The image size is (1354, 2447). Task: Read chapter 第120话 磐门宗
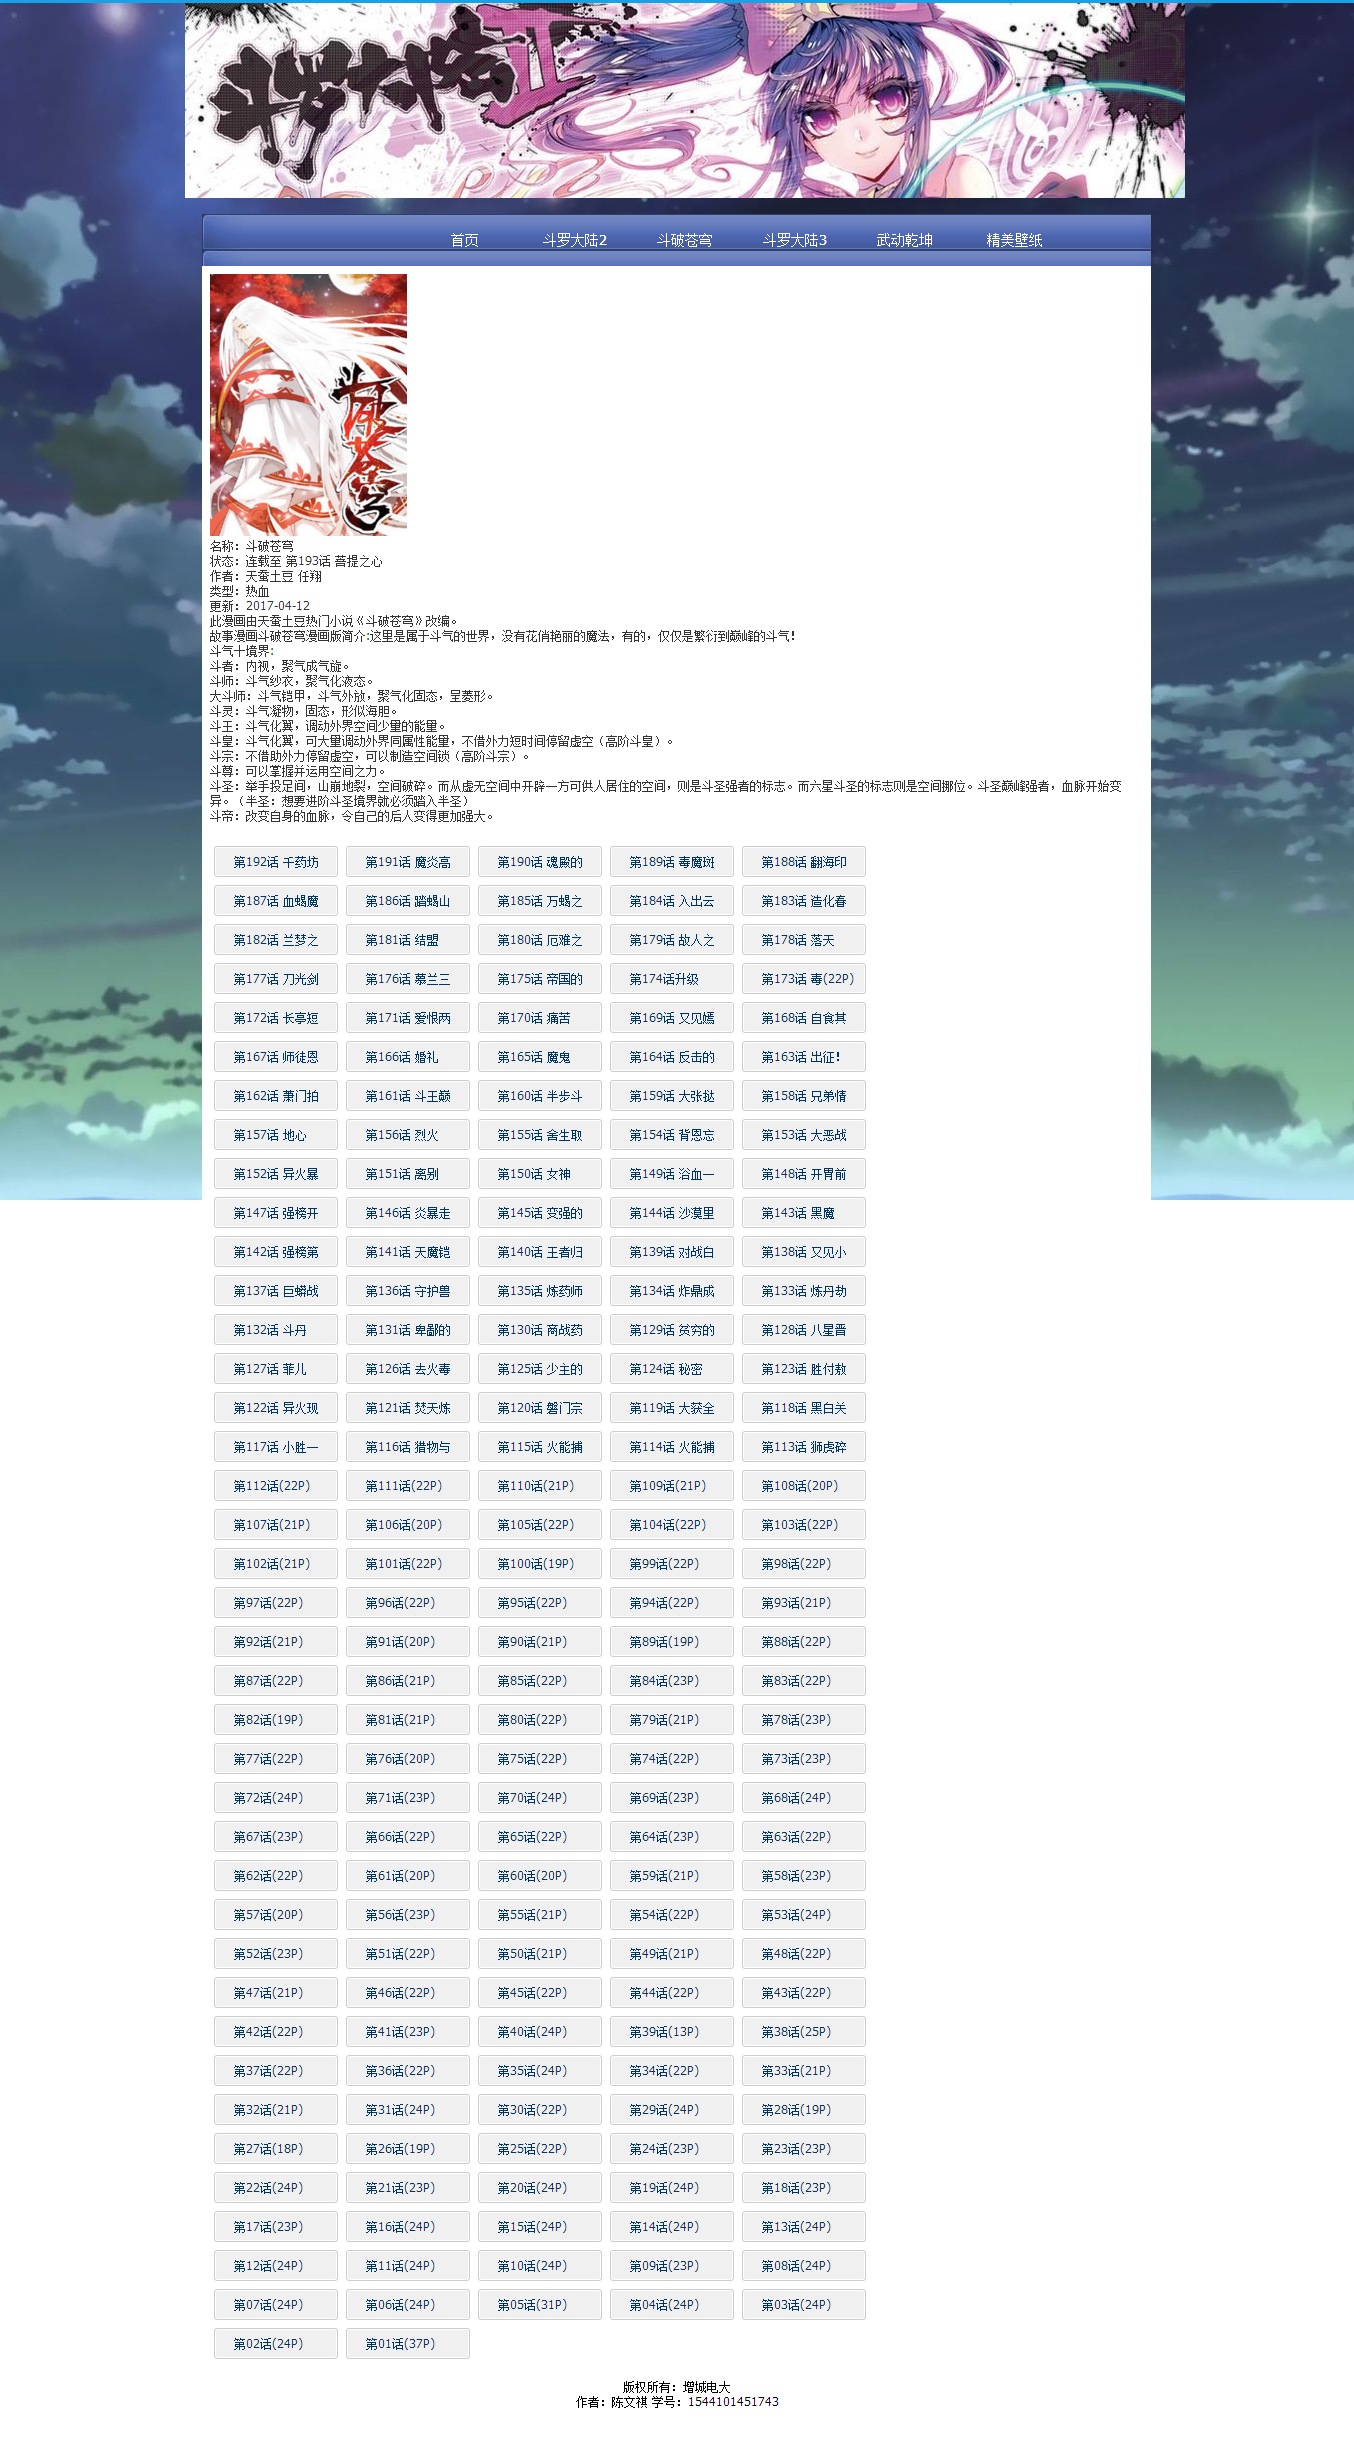click(x=540, y=1408)
